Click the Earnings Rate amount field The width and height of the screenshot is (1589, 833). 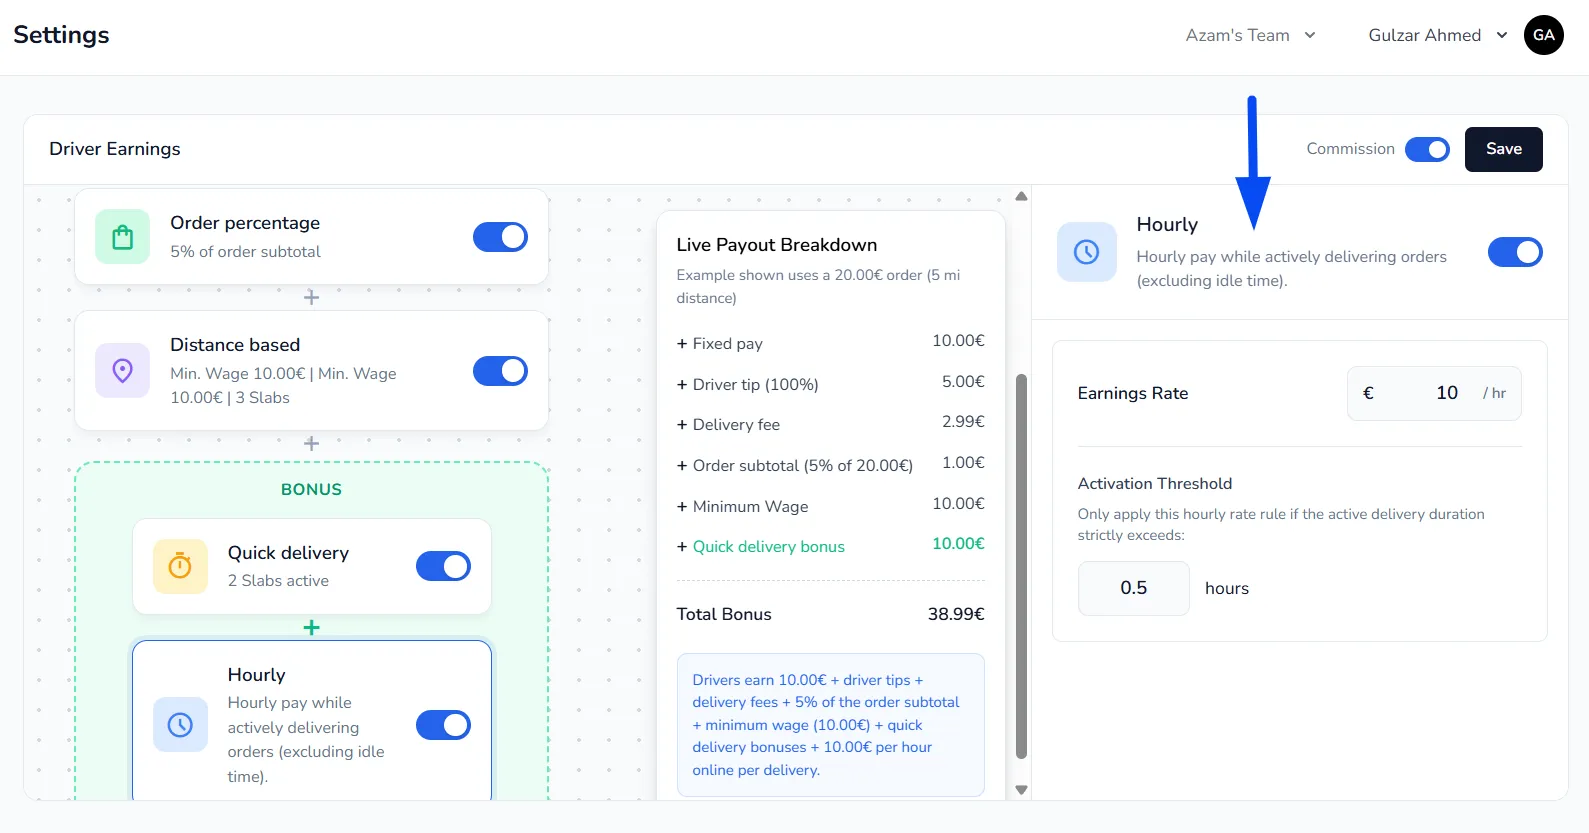click(x=1434, y=393)
